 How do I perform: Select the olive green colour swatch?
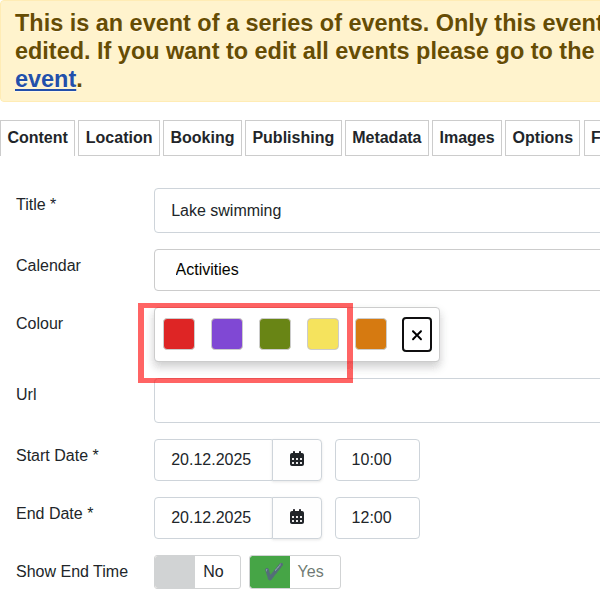(275, 334)
